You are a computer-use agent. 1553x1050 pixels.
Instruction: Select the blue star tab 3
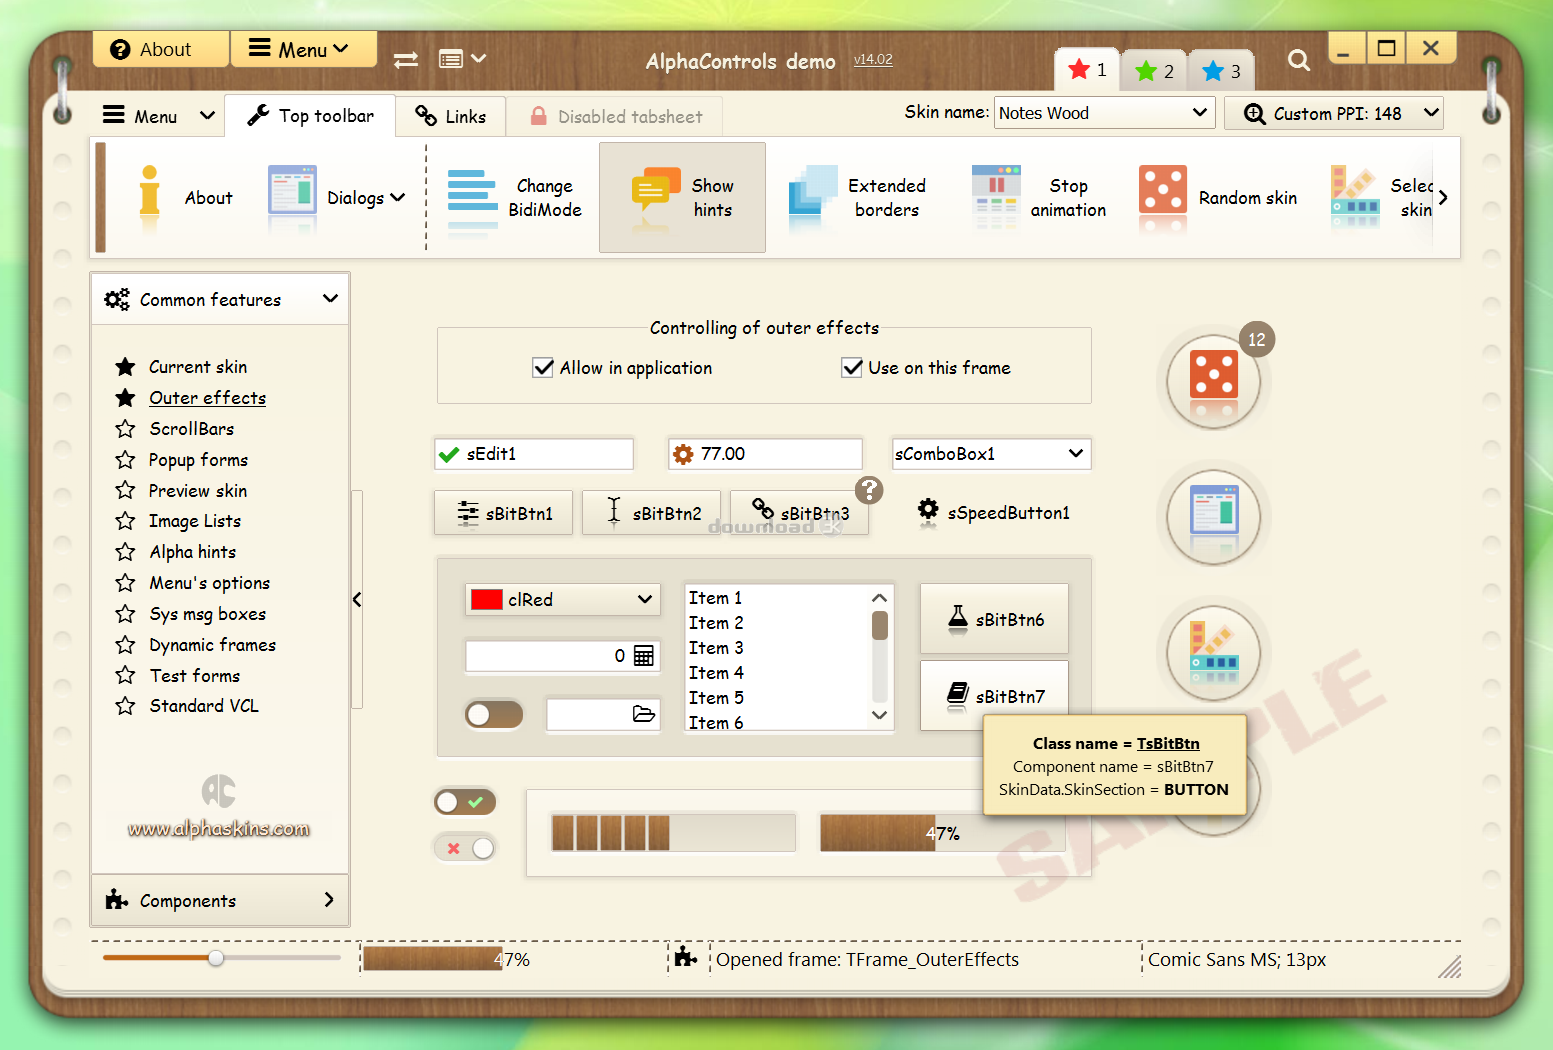(x=1221, y=71)
